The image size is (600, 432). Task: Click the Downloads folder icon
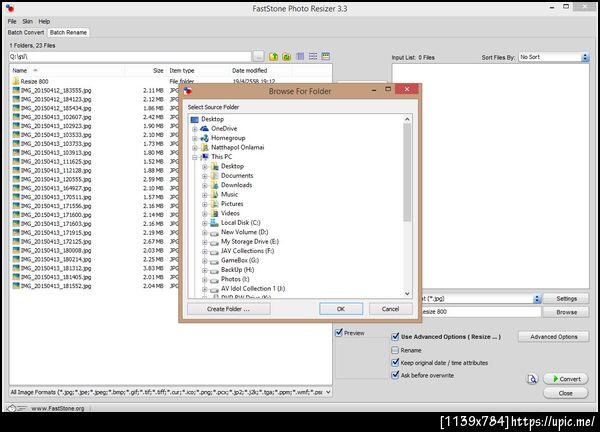[x=214, y=185]
